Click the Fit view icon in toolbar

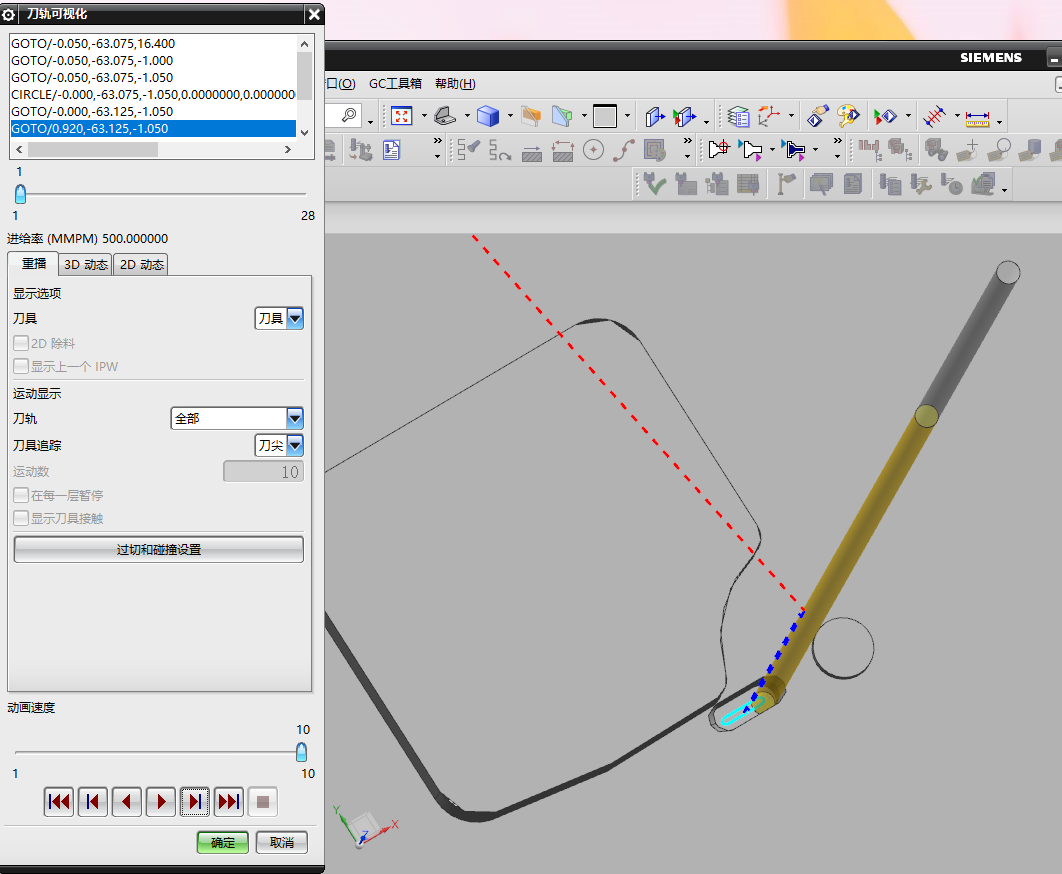click(x=402, y=116)
